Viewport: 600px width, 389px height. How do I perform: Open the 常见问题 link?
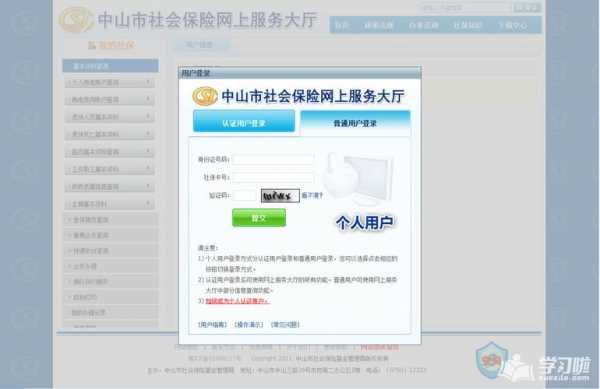285,324
